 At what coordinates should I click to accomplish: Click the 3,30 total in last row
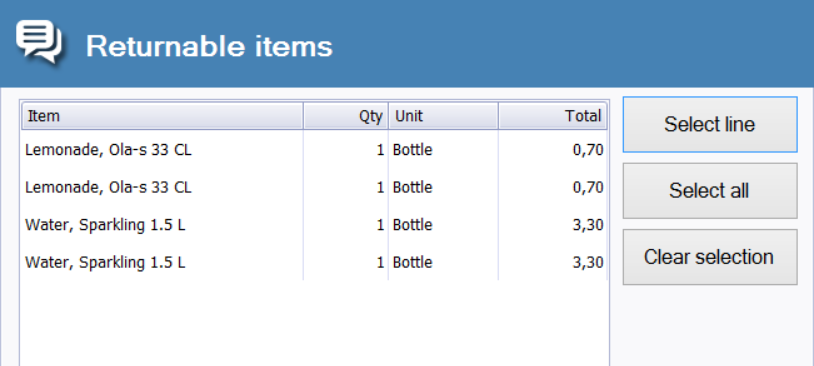(588, 263)
